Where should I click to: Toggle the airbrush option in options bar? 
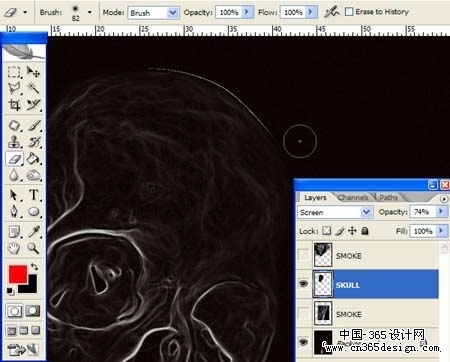(x=332, y=12)
